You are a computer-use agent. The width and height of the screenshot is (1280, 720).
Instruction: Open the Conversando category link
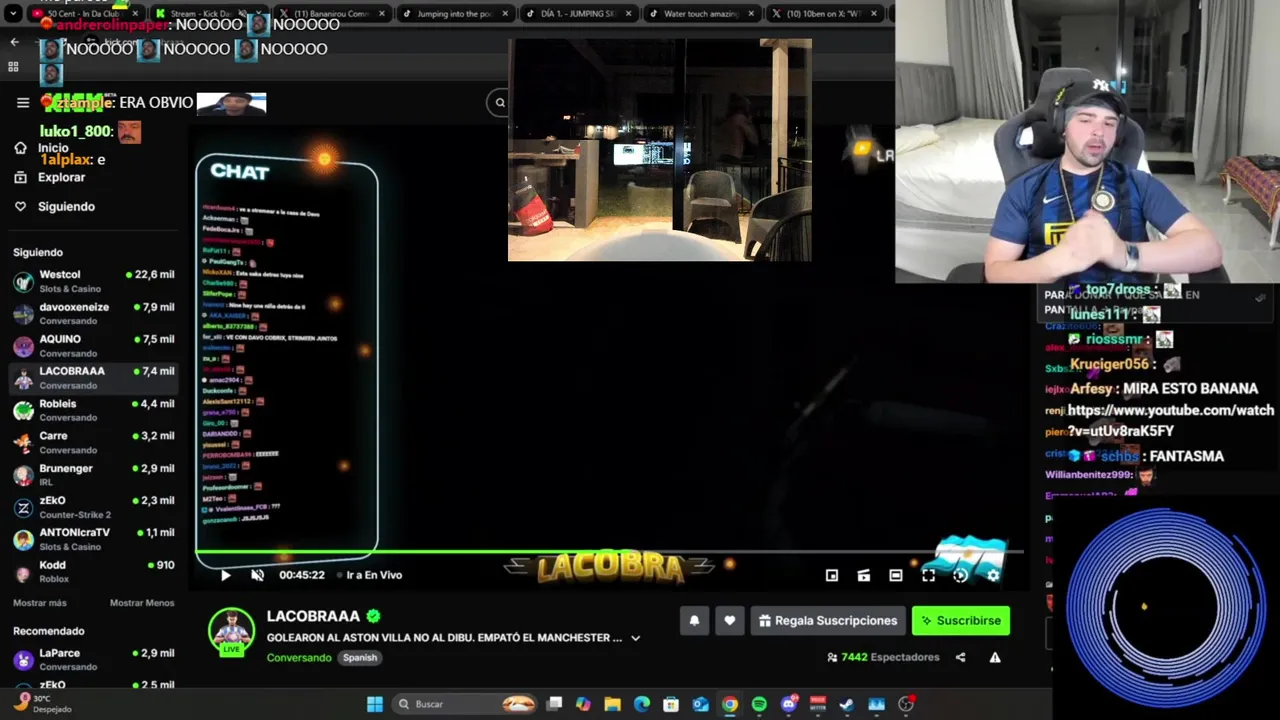[299, 657]
